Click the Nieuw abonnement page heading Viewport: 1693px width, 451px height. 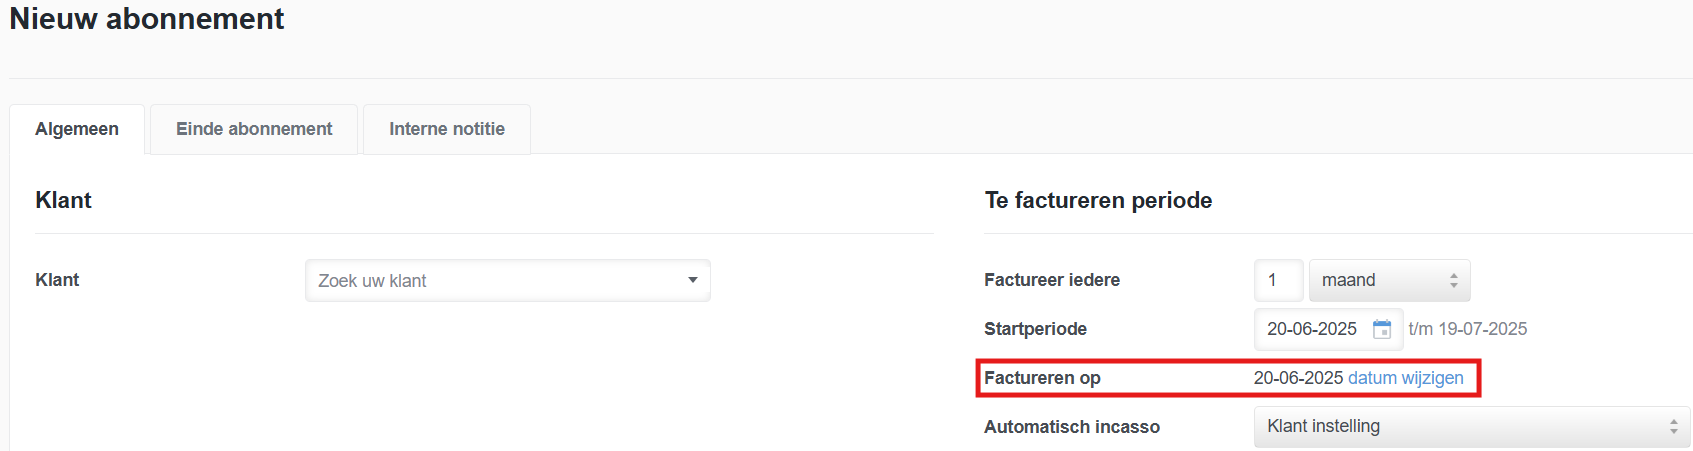[147, 19]
